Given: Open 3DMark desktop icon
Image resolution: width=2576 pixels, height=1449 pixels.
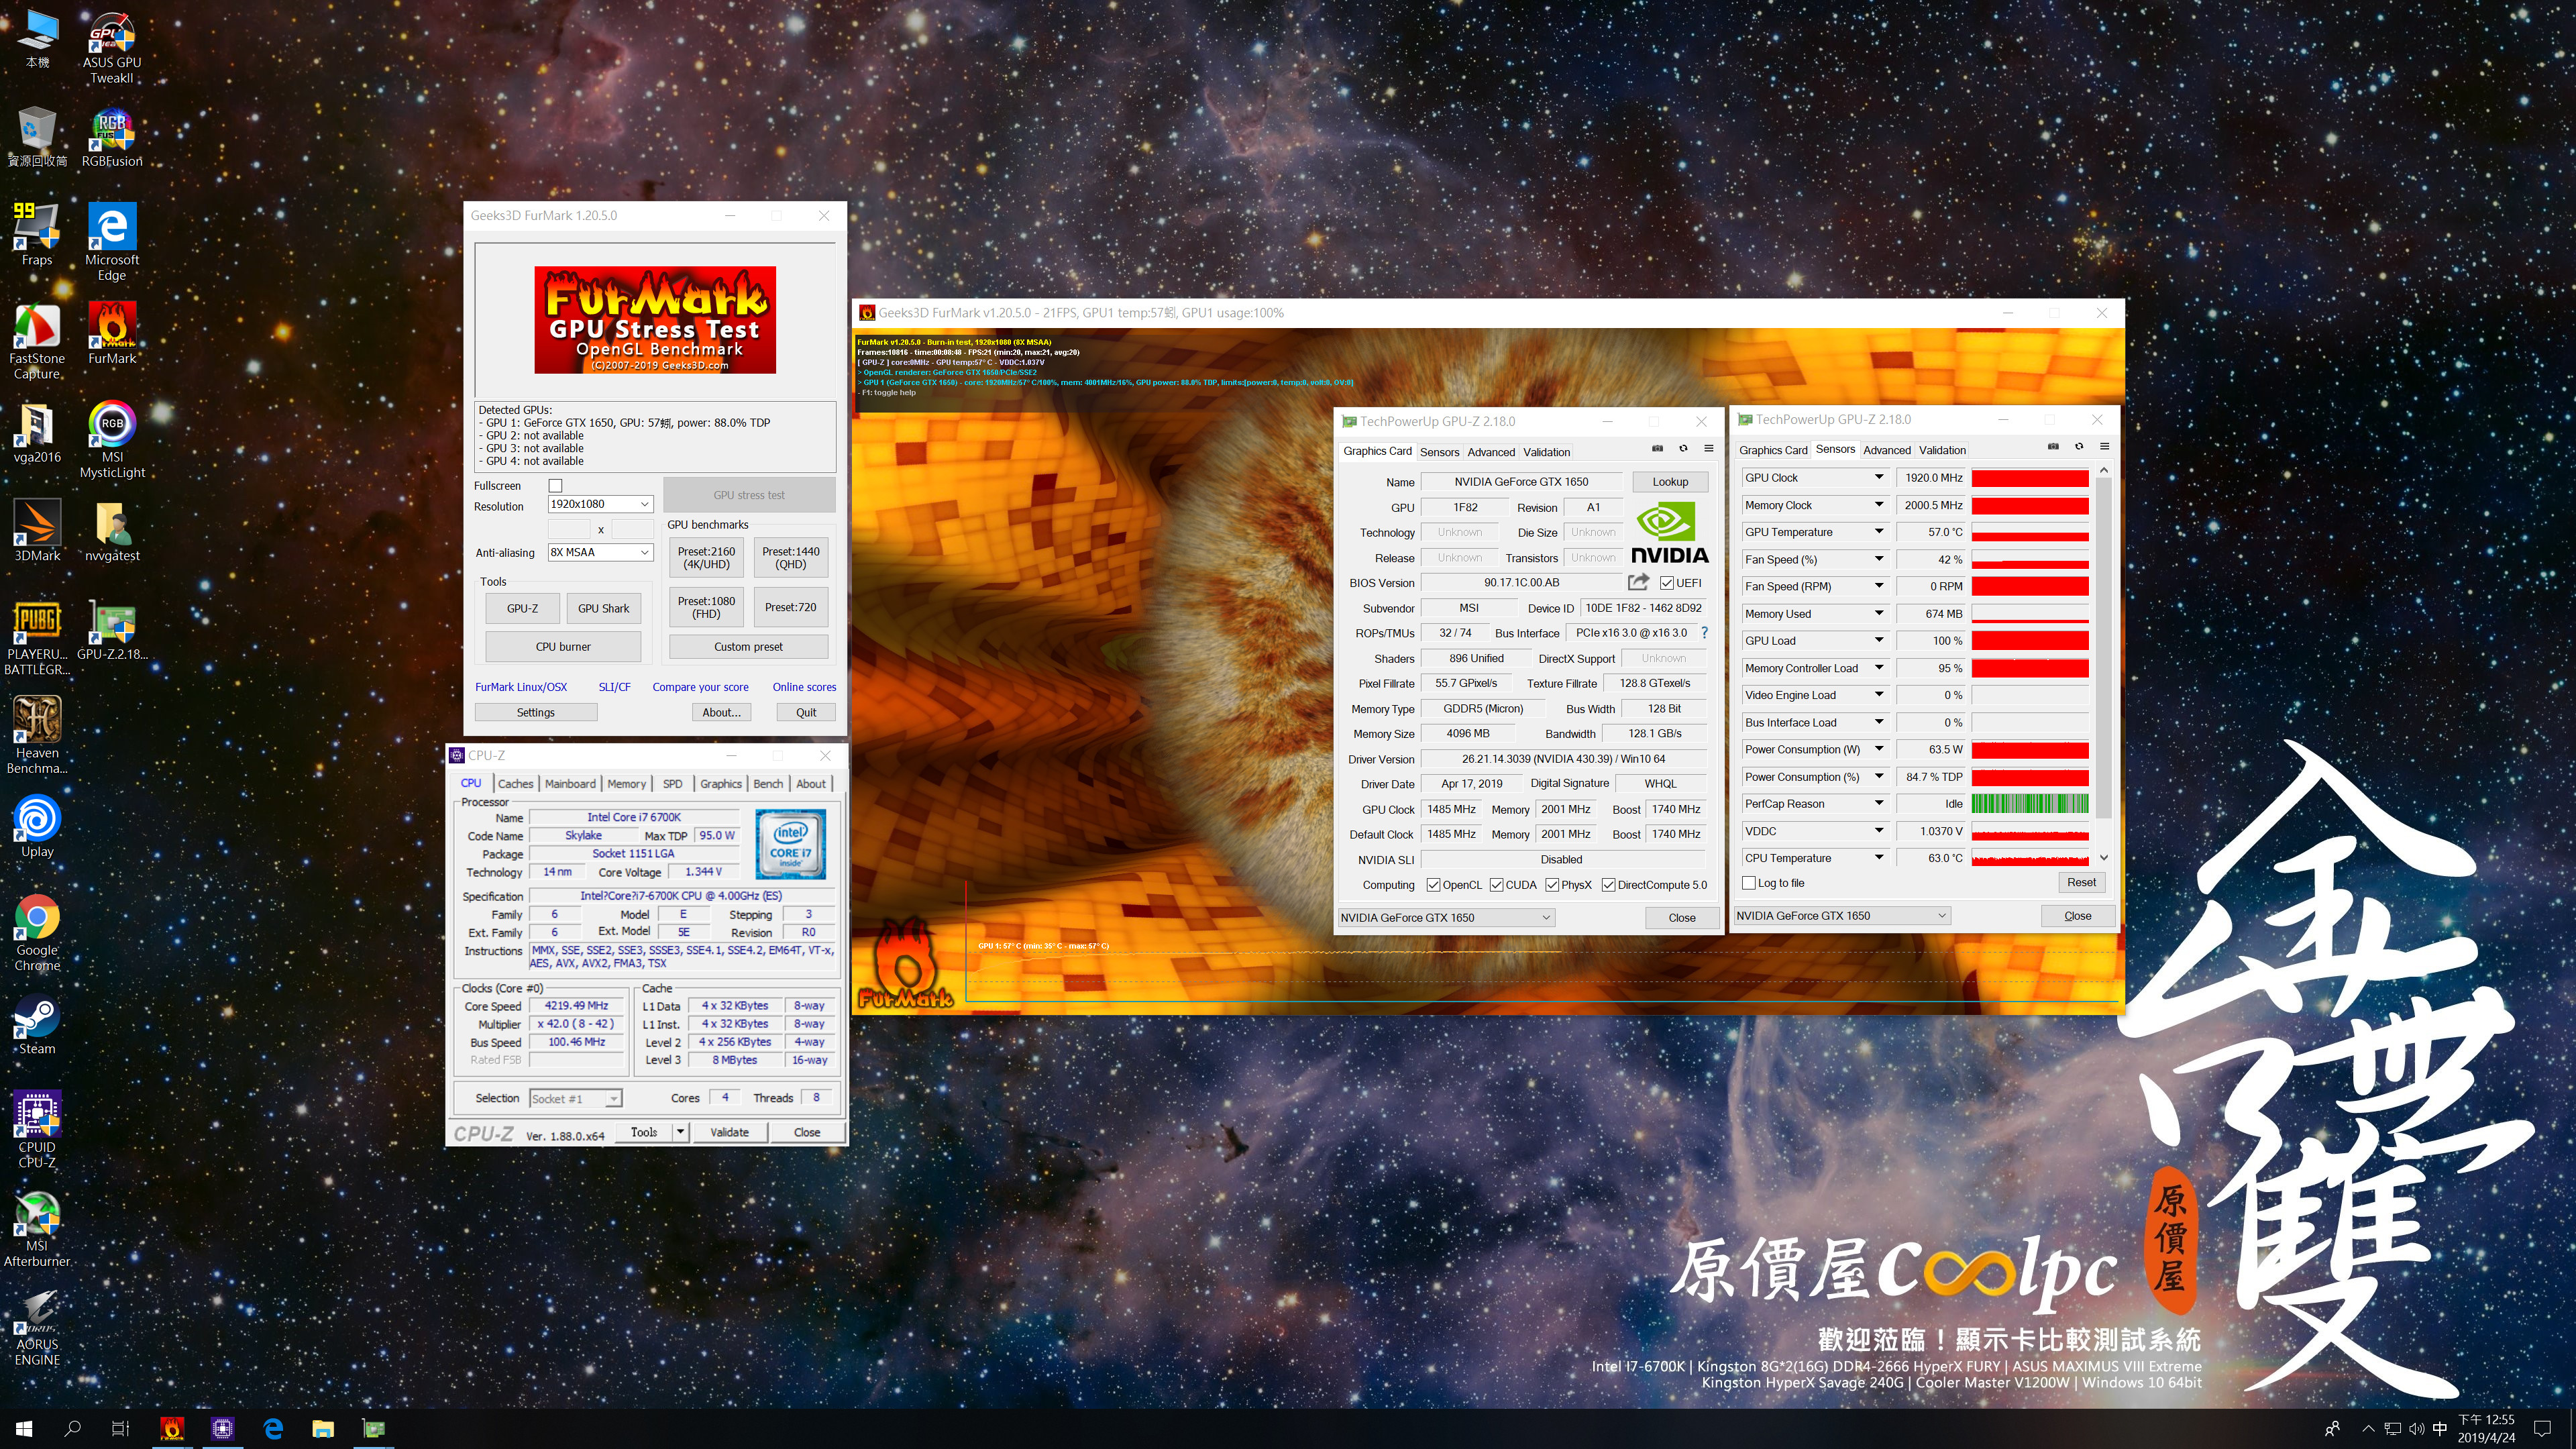Looking at the screenshot, I should [x=37, y=531].
